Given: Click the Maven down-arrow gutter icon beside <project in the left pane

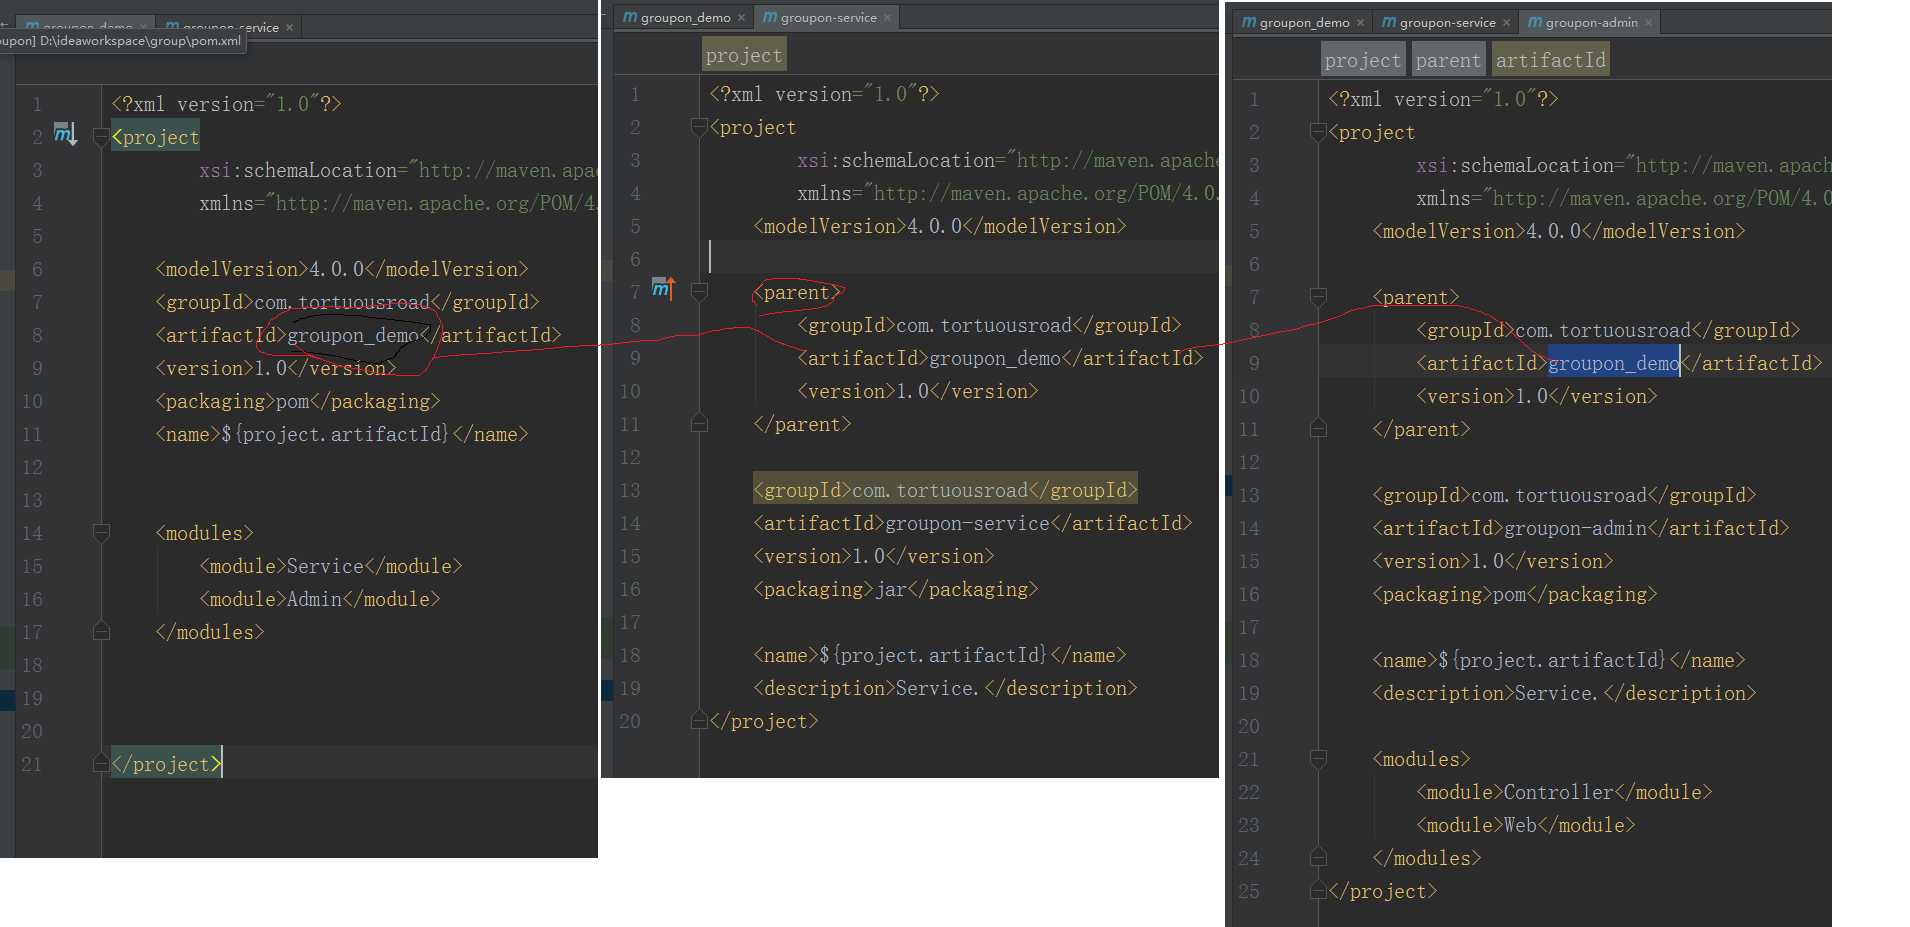Looking at the screenshot, I should (65, 133).
